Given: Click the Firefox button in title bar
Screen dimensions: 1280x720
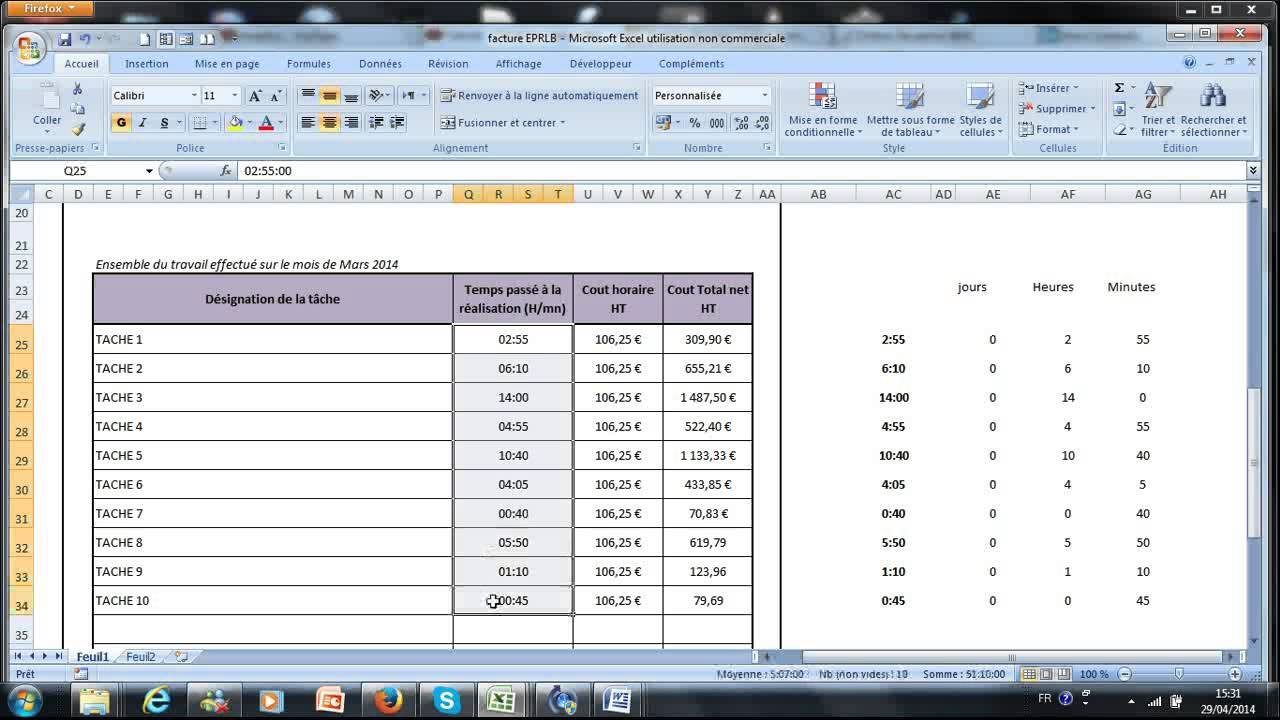Looking at the screenshot, I should click(48, 9).
